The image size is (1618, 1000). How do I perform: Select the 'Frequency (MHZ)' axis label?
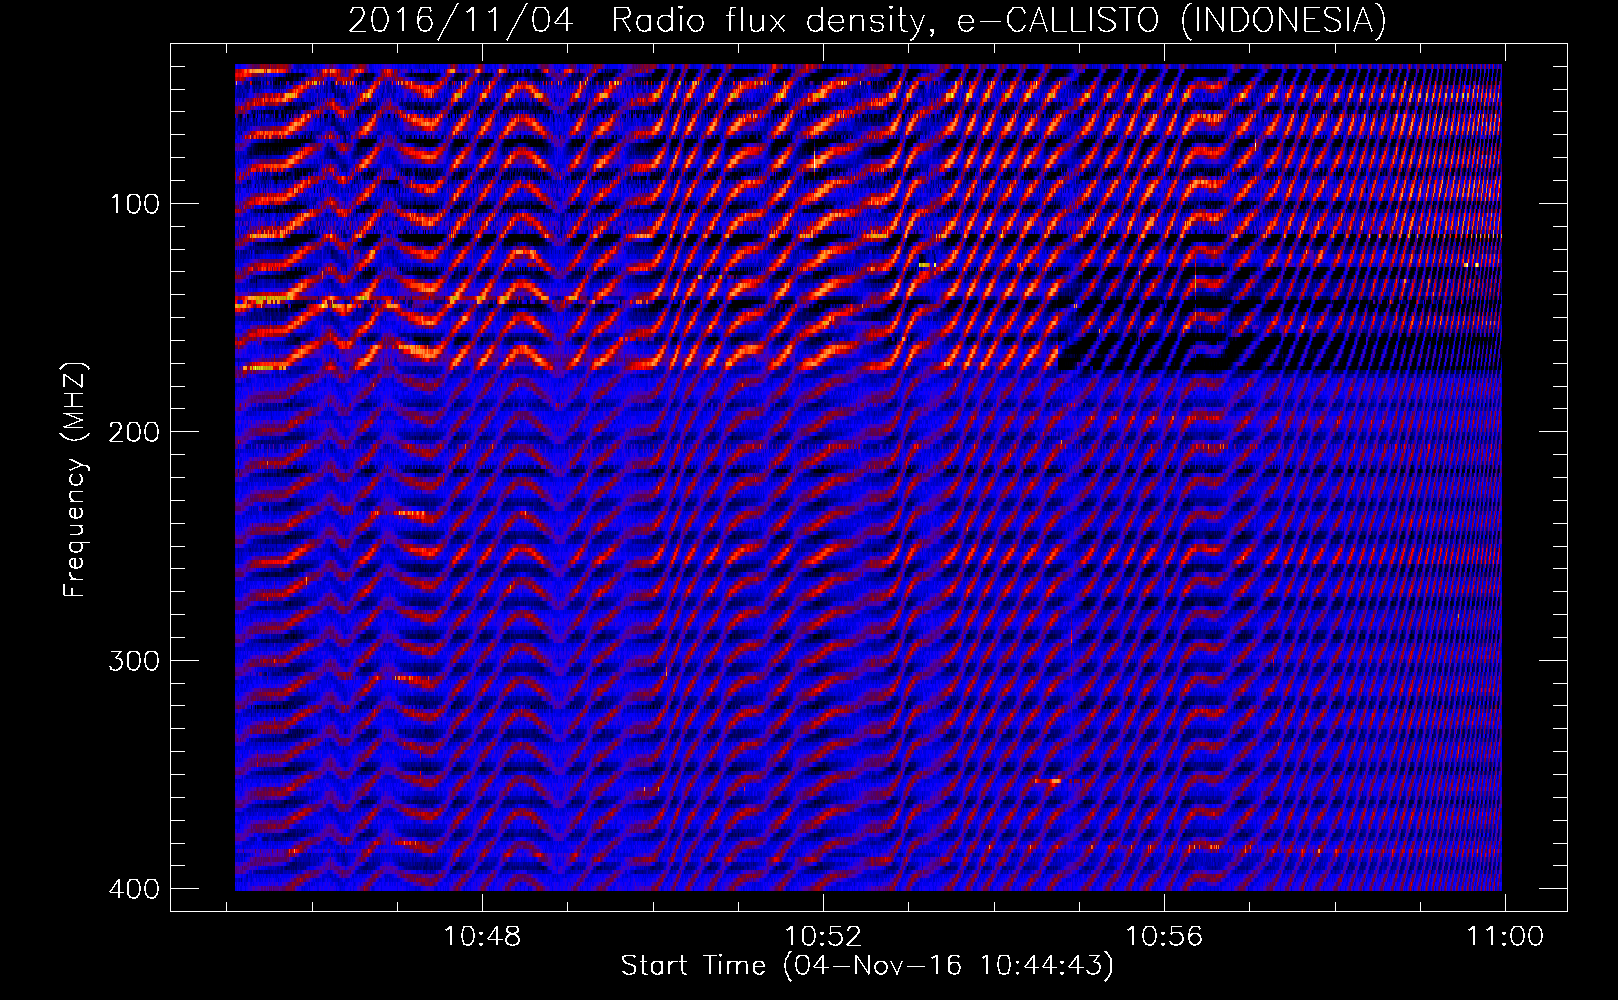75,480
